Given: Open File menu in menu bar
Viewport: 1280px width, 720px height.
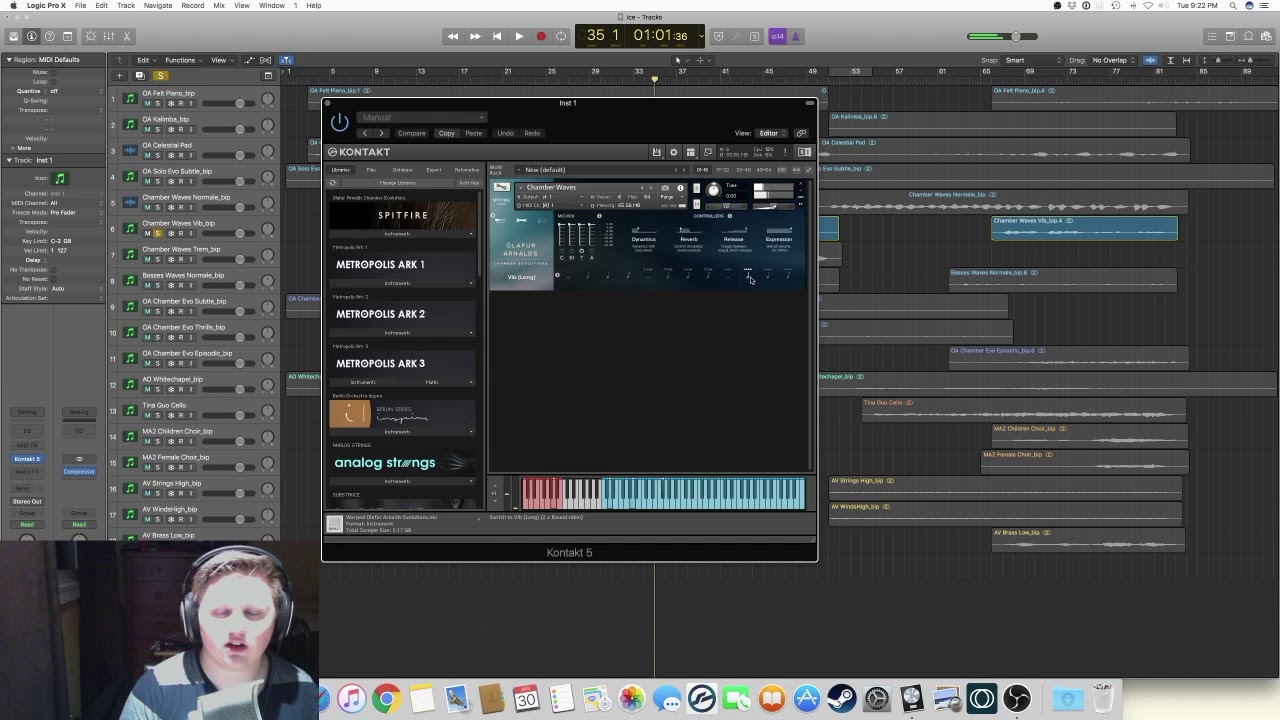Looking at the screenshot, I should point(80,5).
